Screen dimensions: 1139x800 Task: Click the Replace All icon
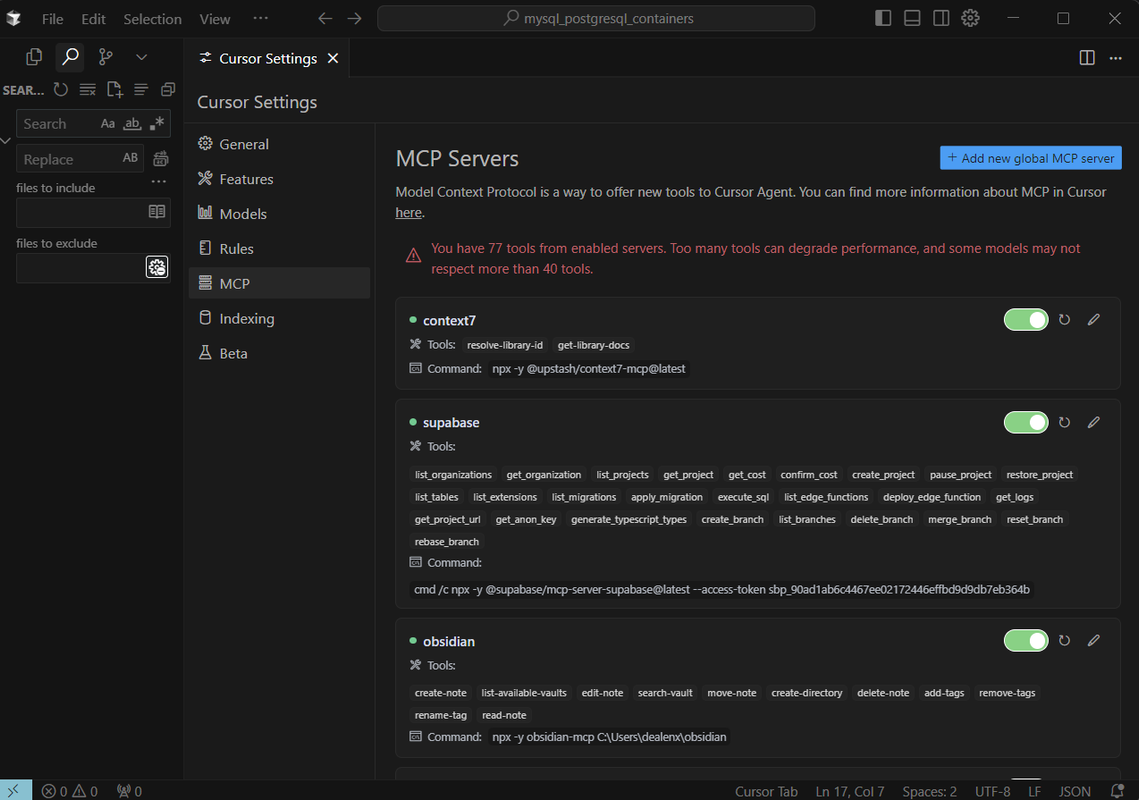161,158
